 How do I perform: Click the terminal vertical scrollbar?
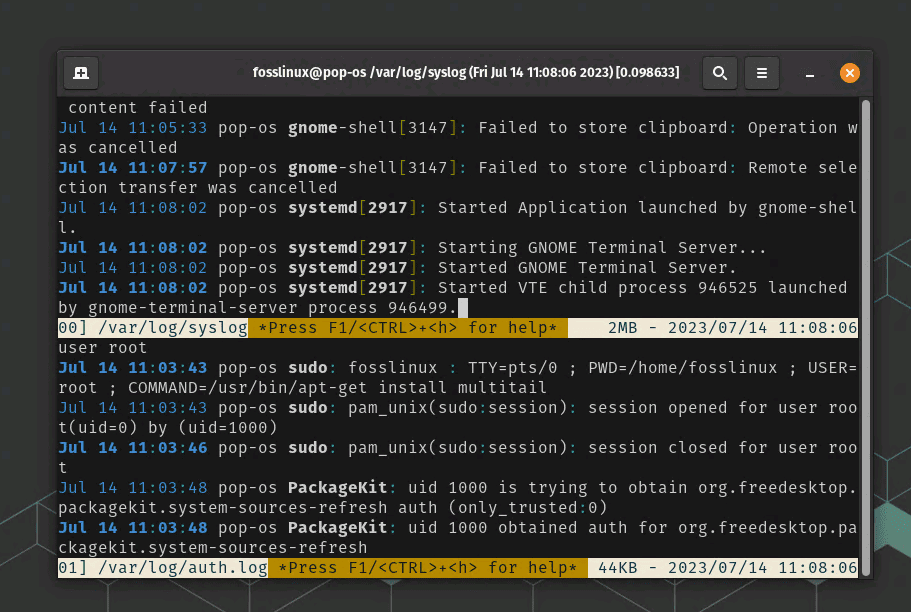point(866,337)
